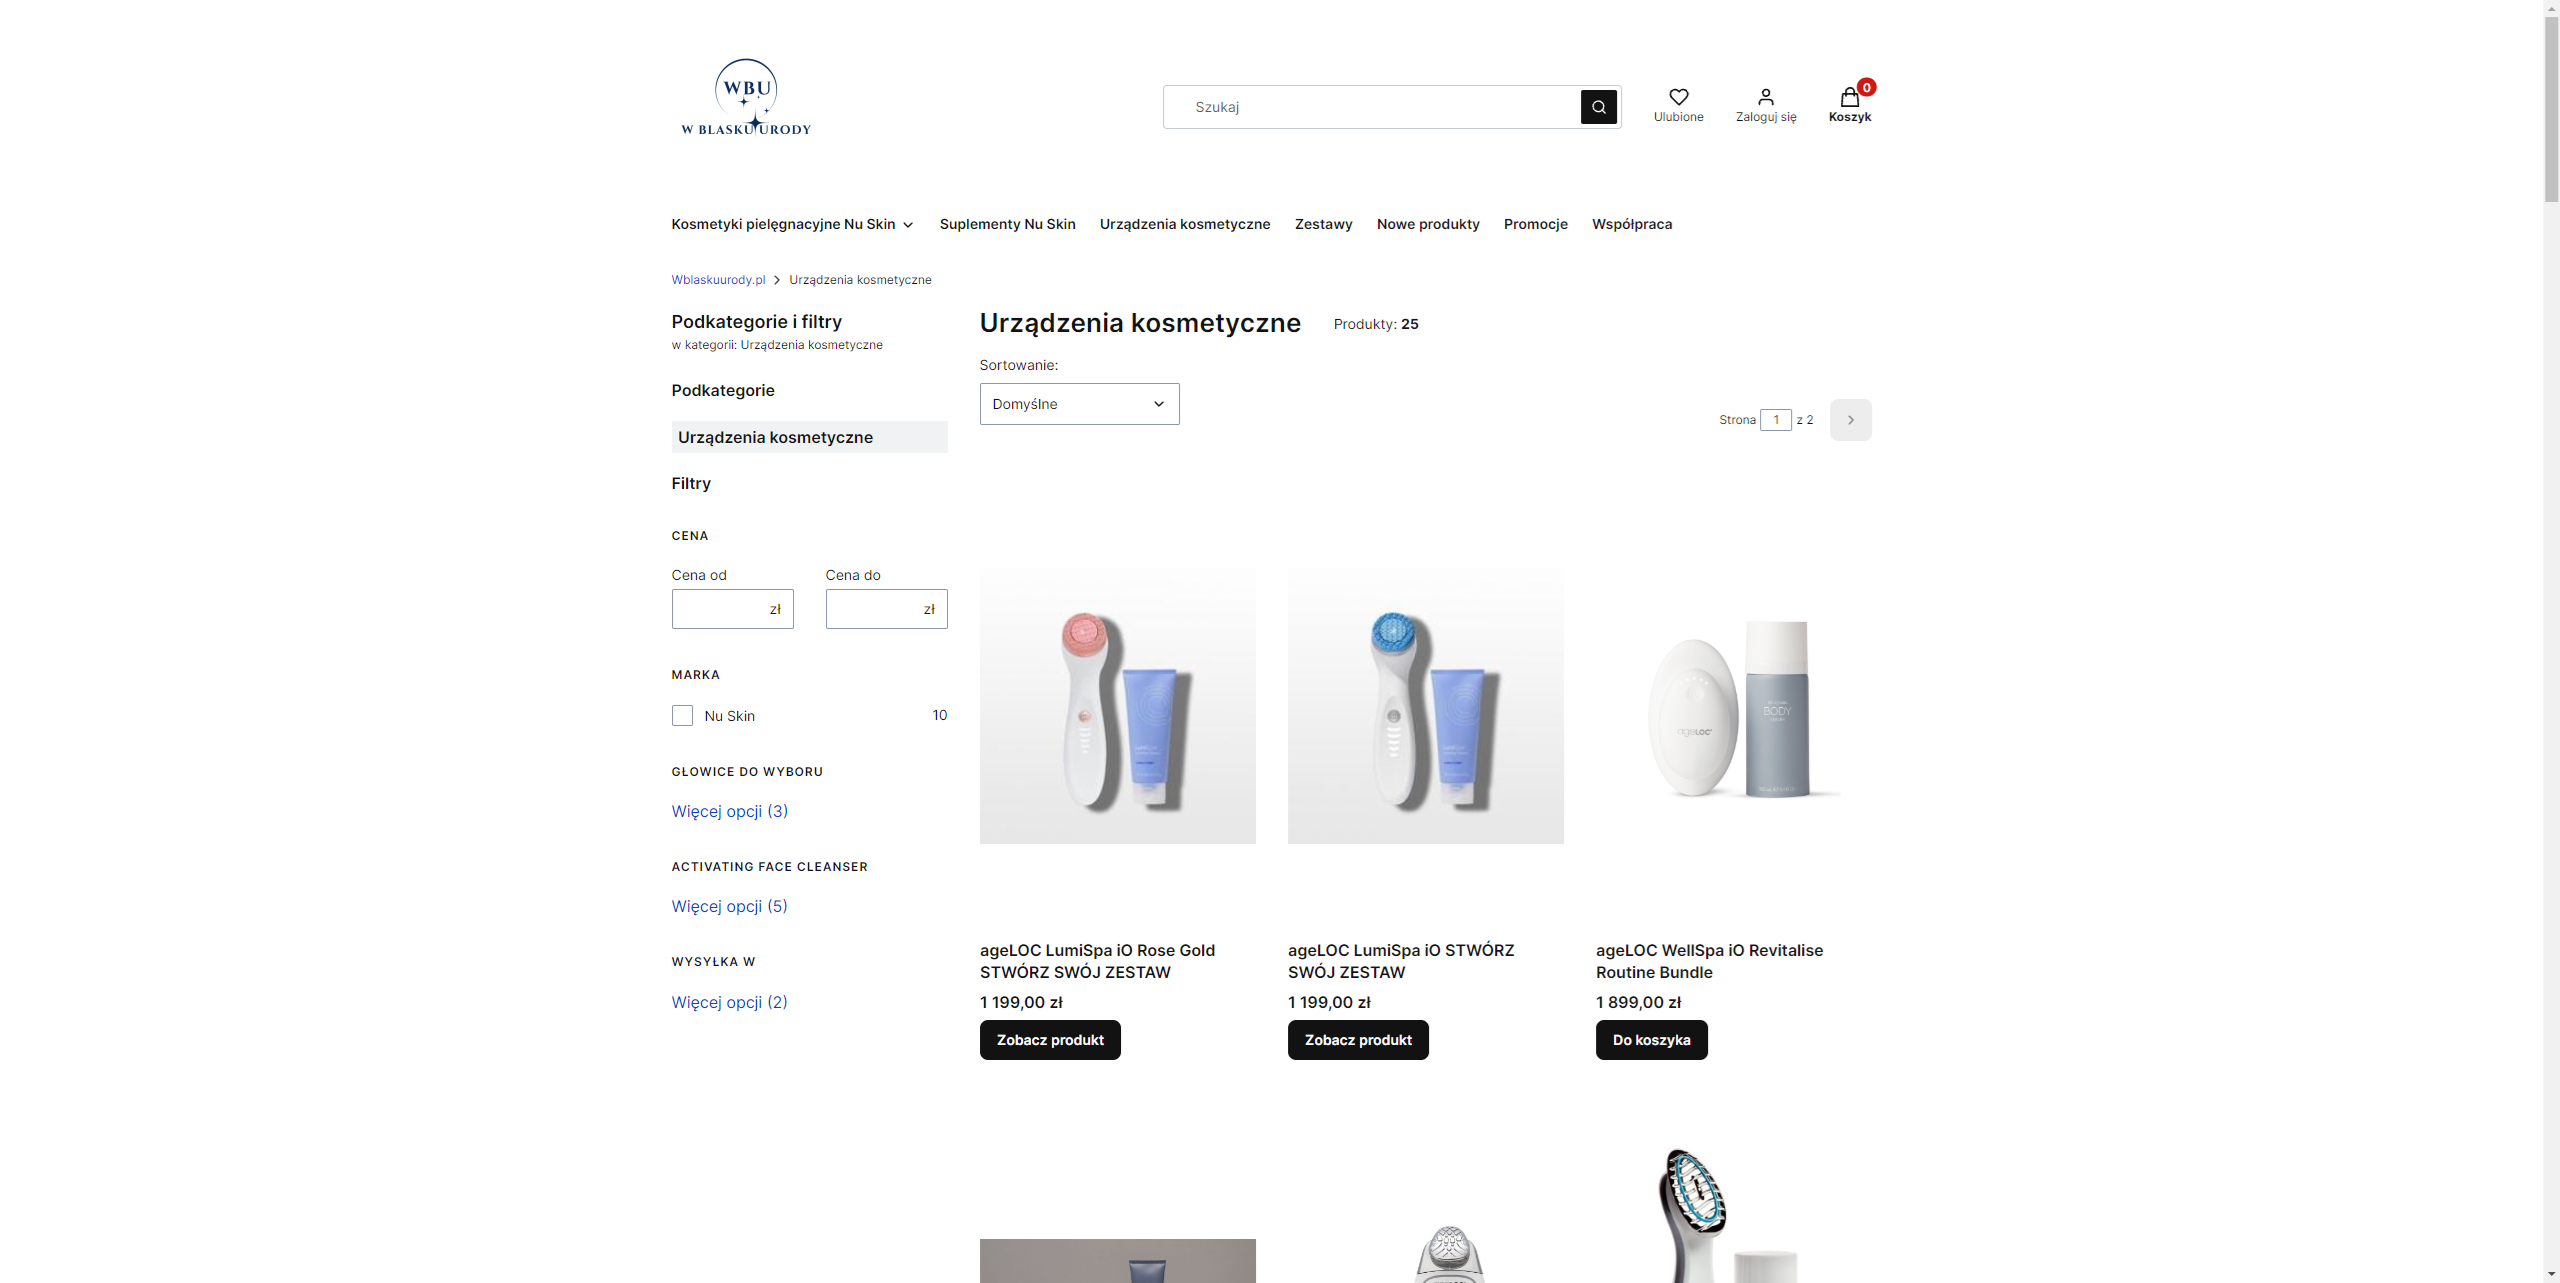This screenshot has width=2560, height=1283.
Task: Open the Sortowanie Domyślne dropdown
Action: (1079, 404)
